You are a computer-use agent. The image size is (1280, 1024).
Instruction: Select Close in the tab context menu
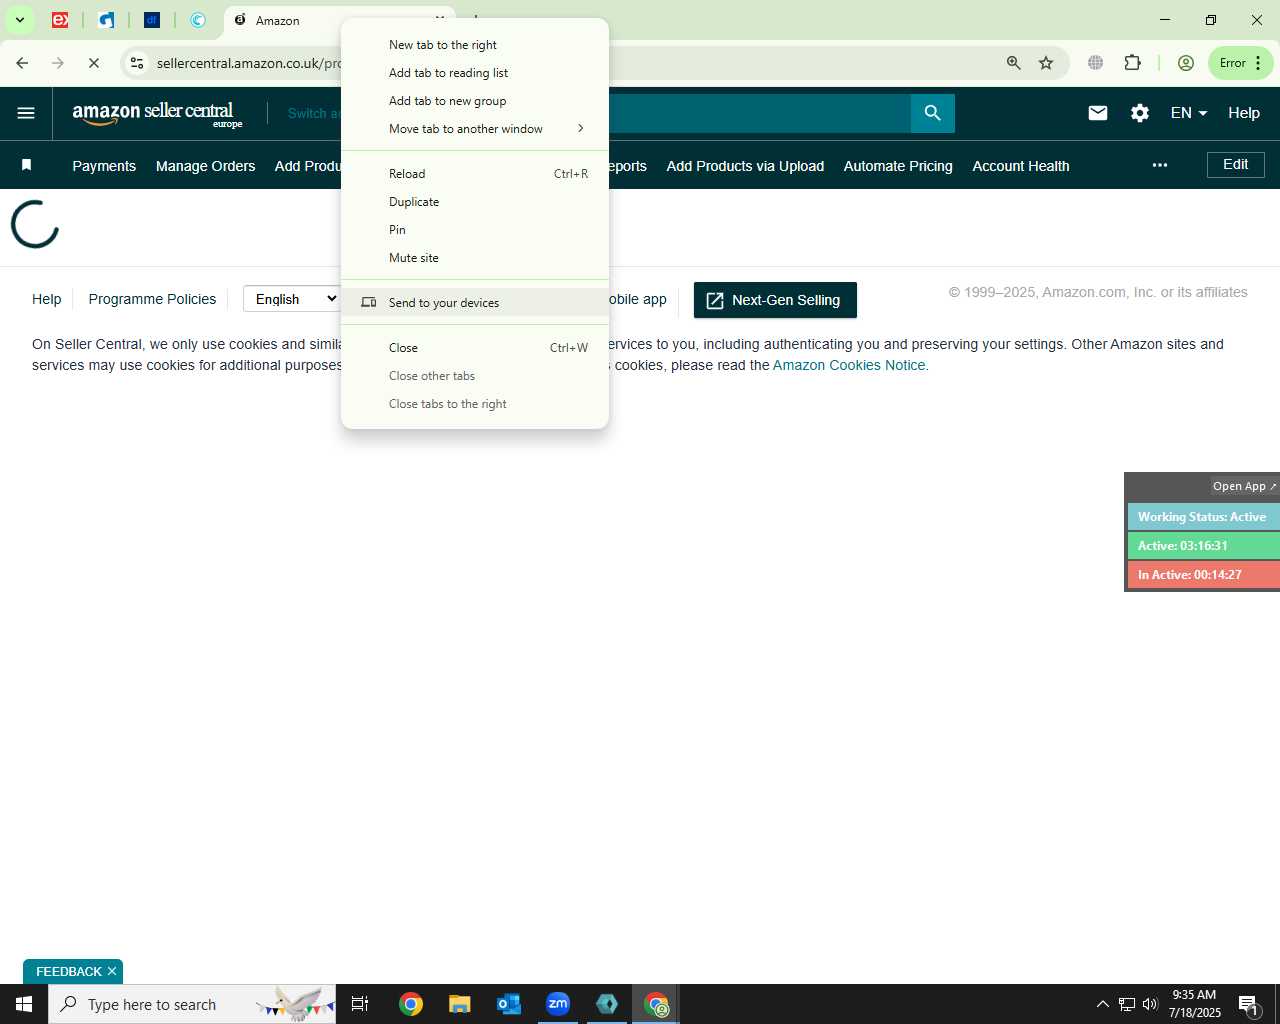coord(475,348)
